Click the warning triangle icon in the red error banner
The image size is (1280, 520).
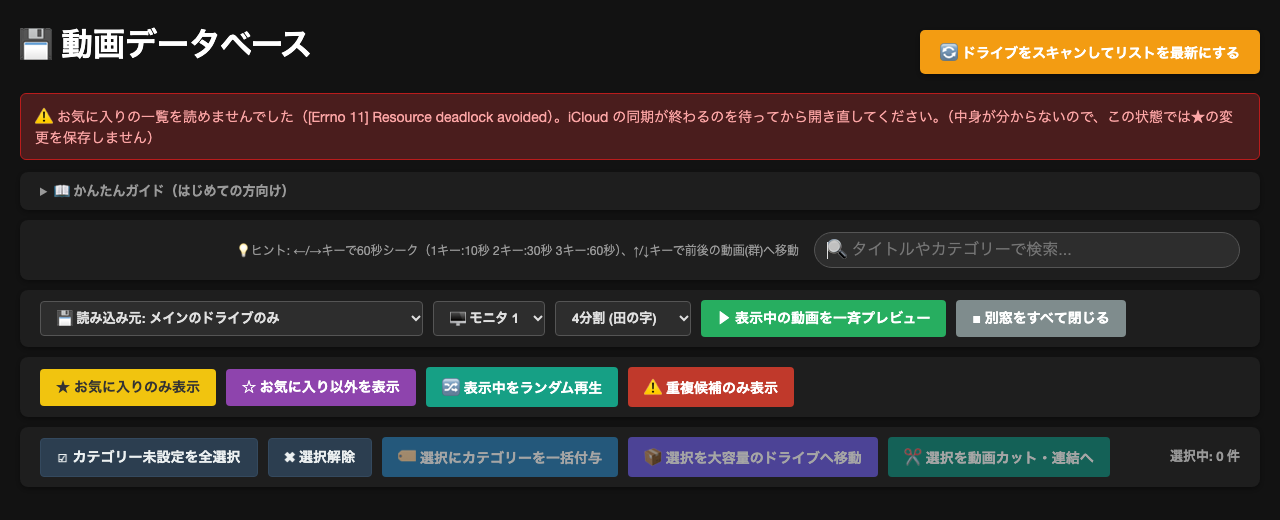coord(43,116)
